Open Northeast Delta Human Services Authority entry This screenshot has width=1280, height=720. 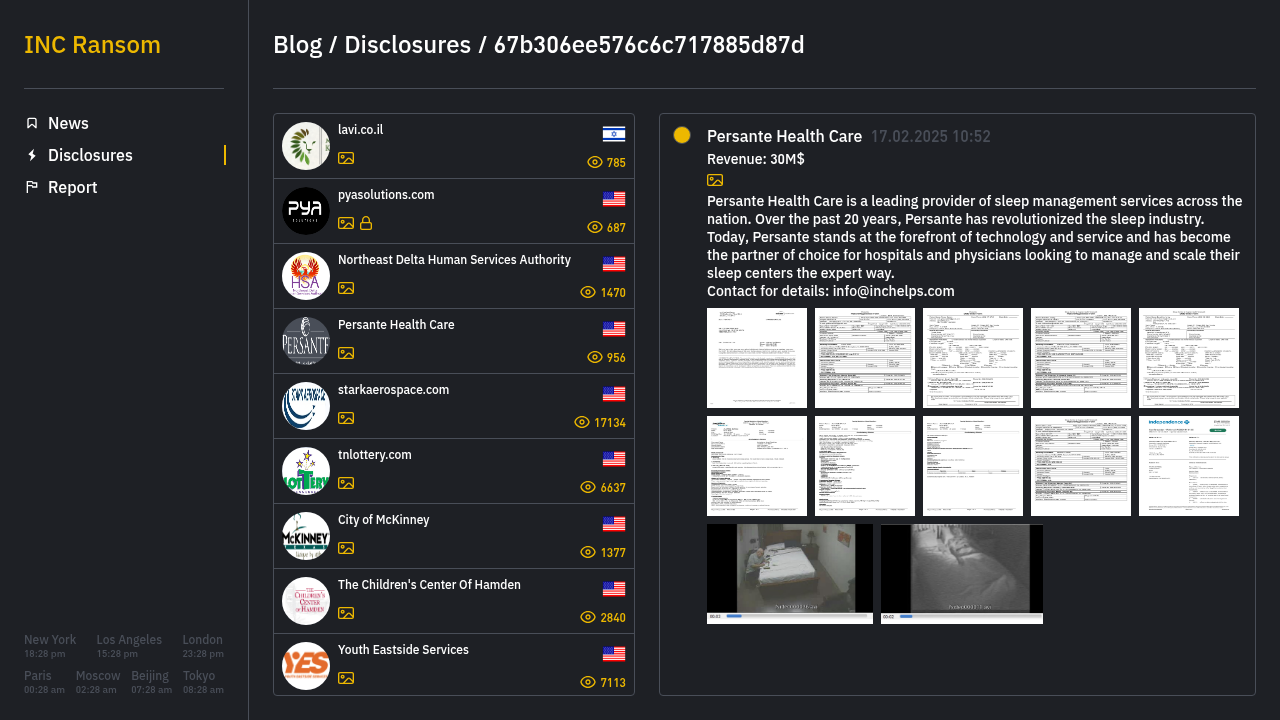pyautogui.click(x=454, y=276)
